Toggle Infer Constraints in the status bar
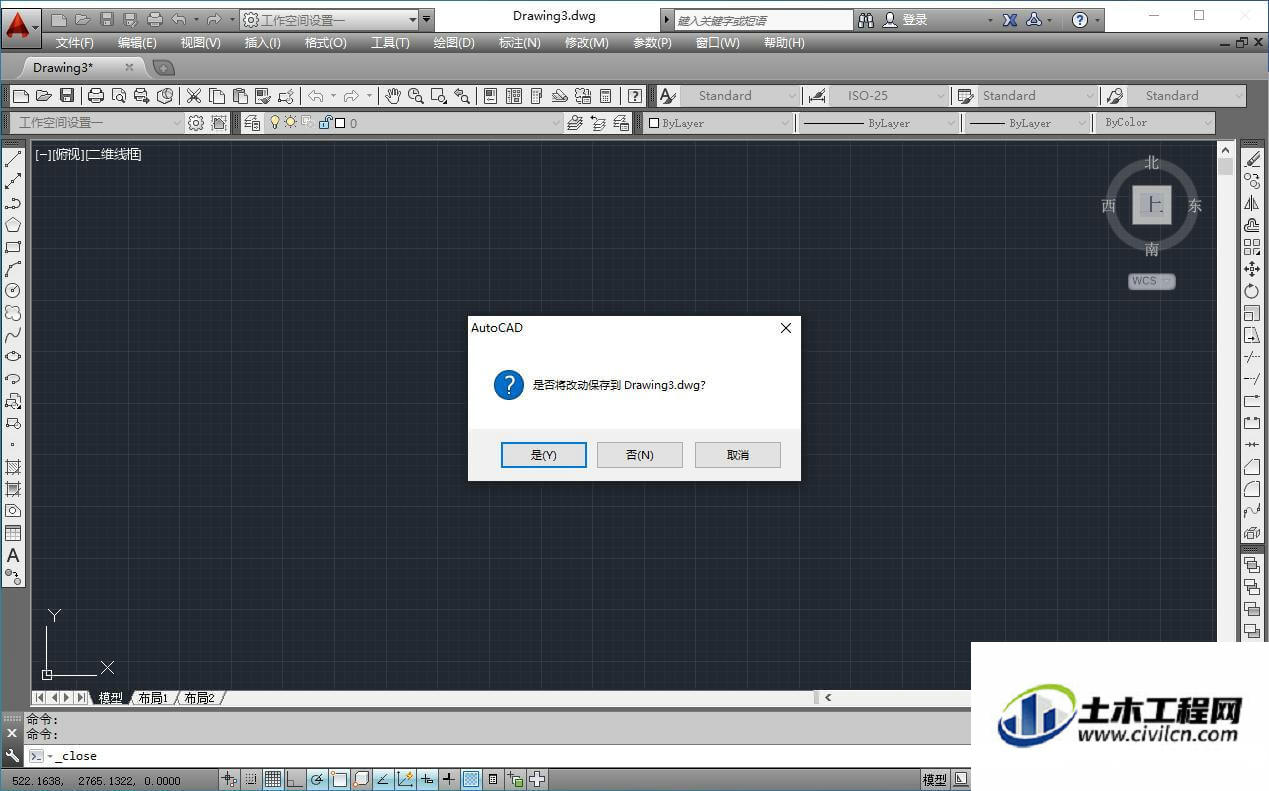 tap(229, 780)
